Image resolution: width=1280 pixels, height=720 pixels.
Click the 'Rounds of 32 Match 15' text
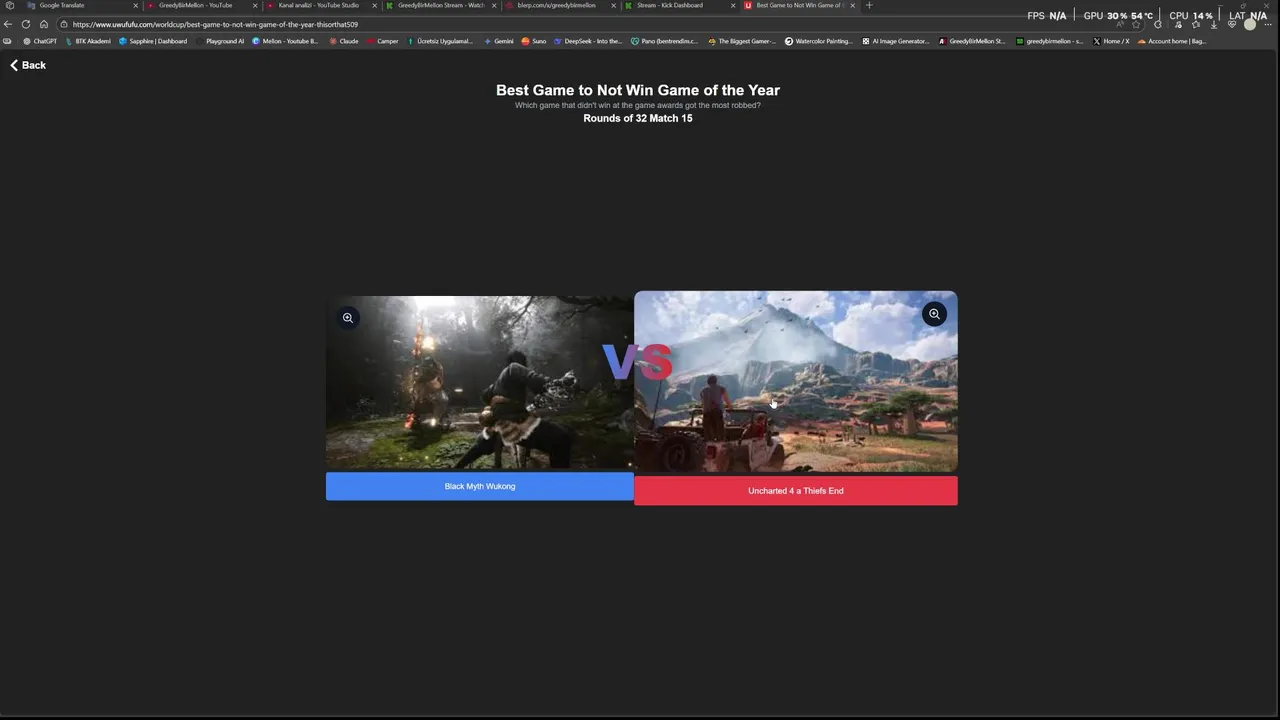pyautogui.click(x=638, y=118)
